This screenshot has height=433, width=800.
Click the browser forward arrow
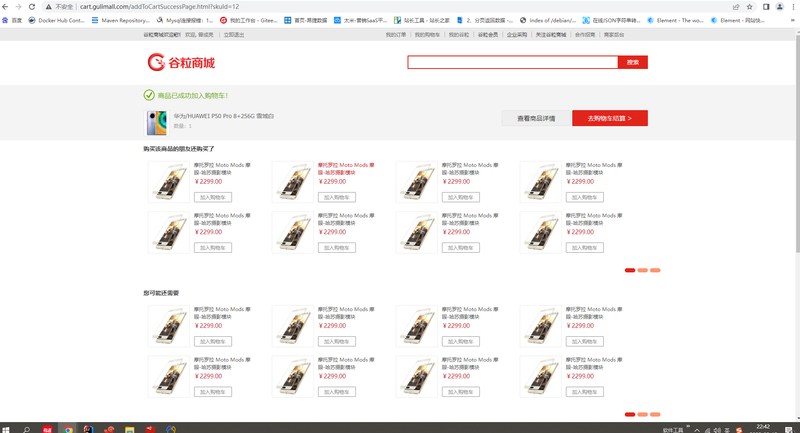tap(18, 7)
